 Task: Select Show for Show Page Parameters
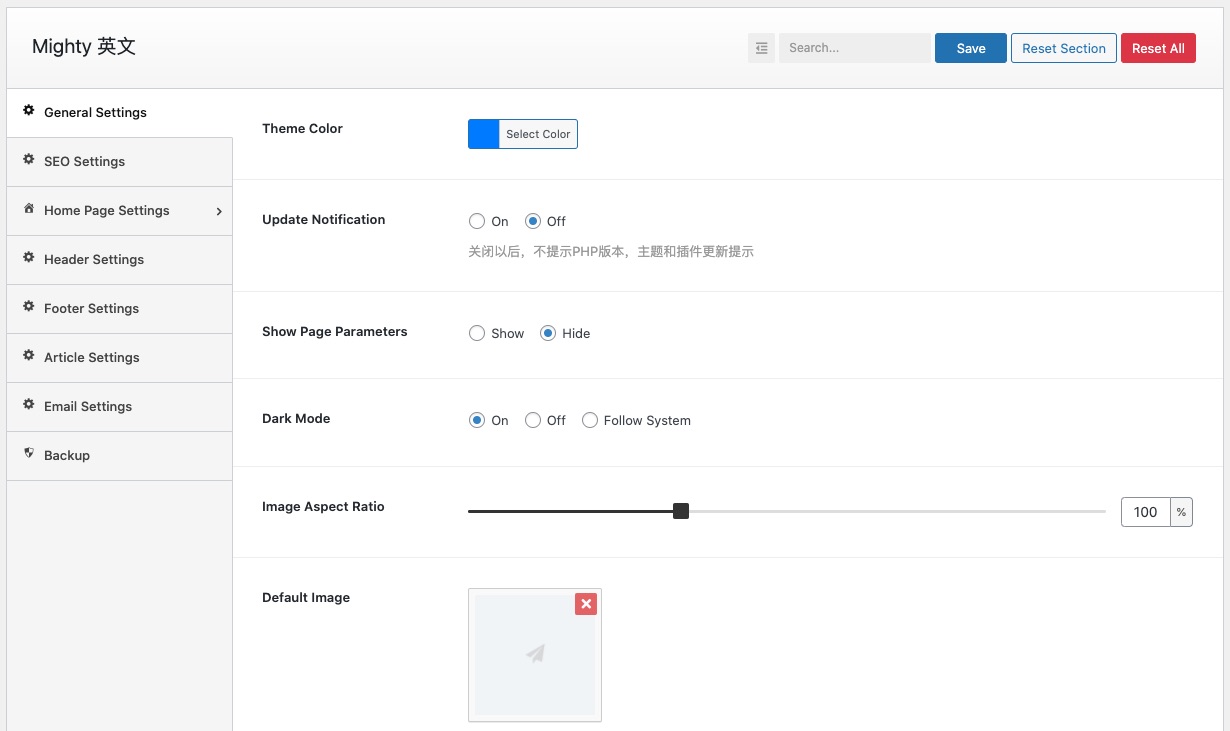(x=477, y=334)
